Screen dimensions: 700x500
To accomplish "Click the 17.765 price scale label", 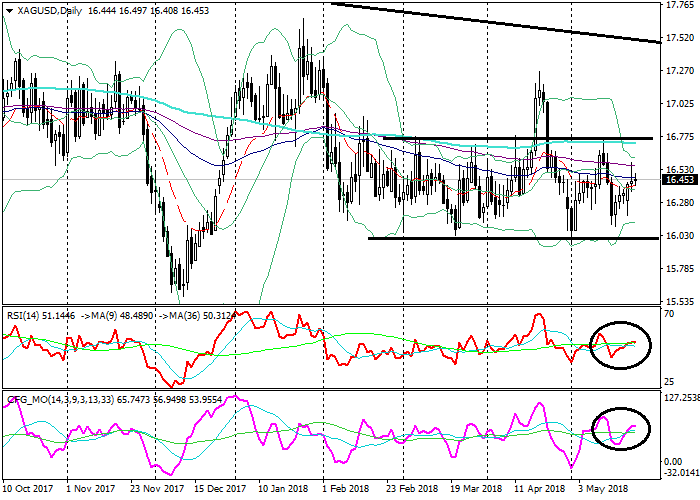I will [x=679, y=6].
